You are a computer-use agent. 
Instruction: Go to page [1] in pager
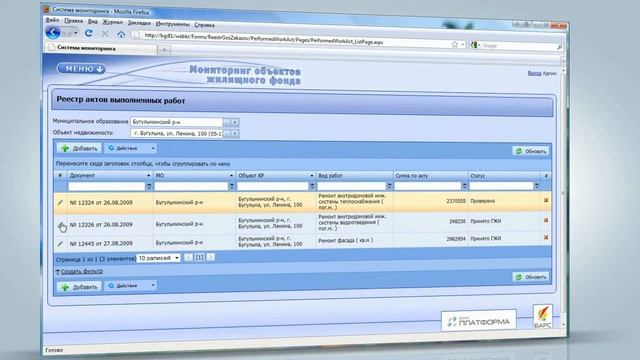click(x=200, y=258)
